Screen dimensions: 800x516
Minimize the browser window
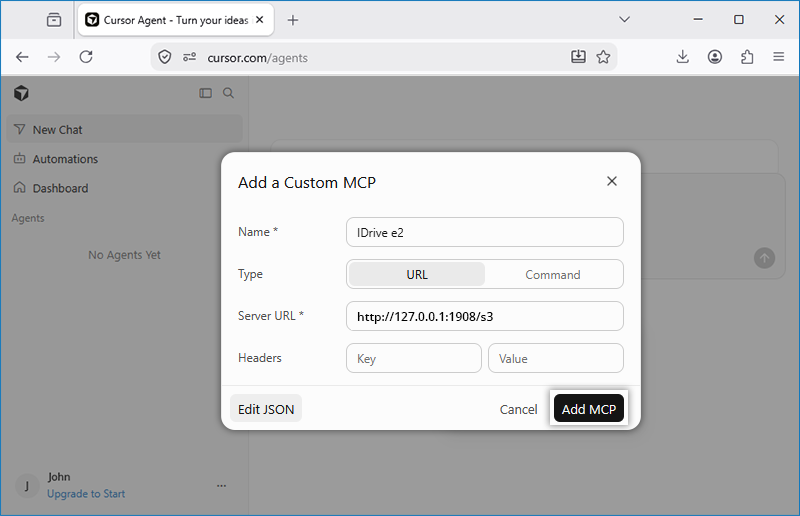698,19
